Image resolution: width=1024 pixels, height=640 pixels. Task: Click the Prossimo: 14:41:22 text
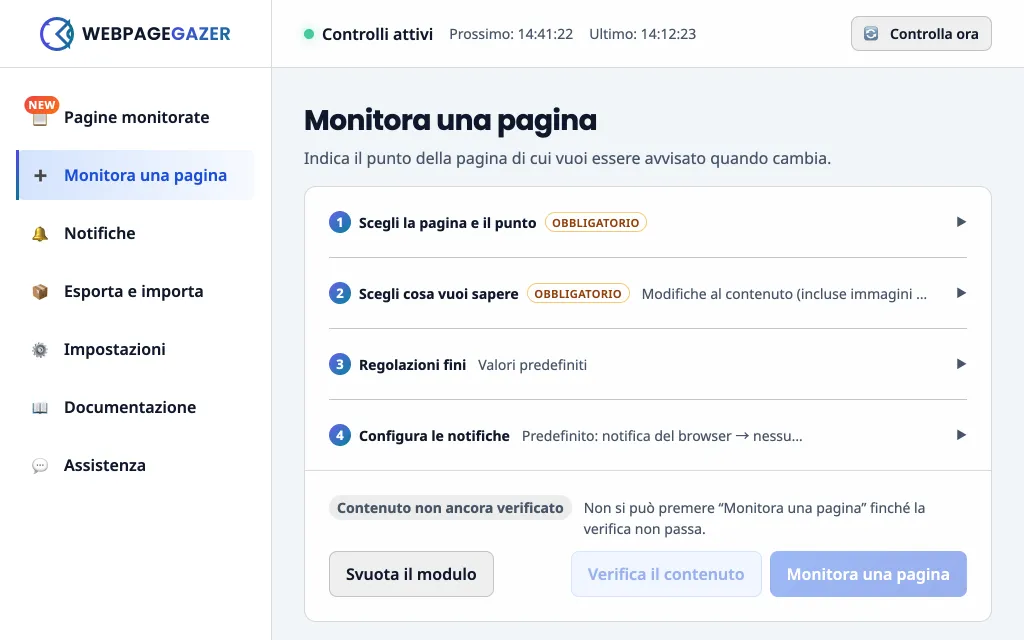tap(511, 34)
